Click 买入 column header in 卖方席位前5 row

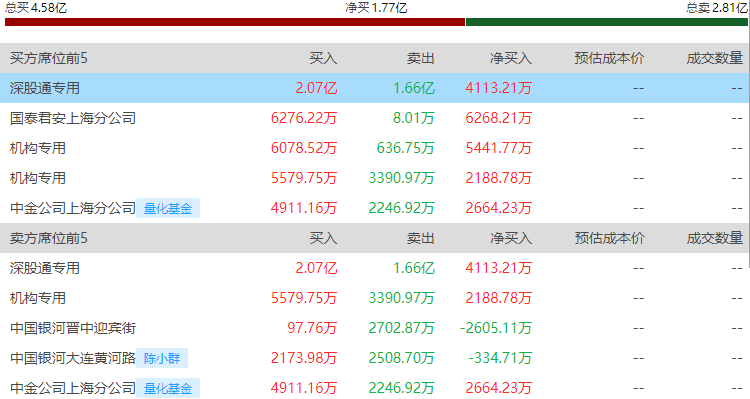(x=323, y=238)
